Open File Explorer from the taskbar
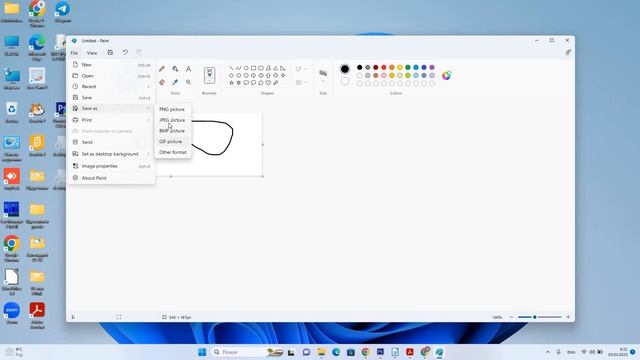 click(x=321, y=352)
